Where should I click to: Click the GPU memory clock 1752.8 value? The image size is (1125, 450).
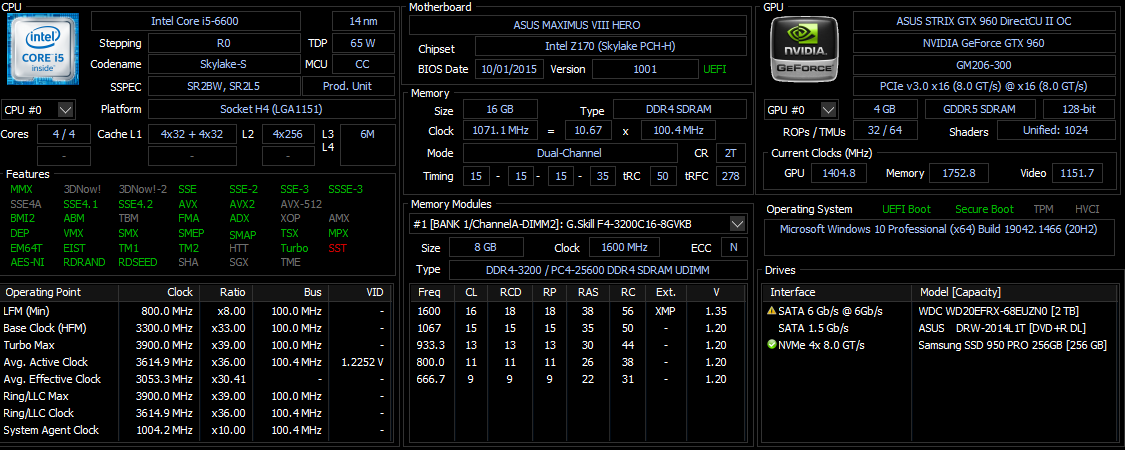click(x=959, y=173)
